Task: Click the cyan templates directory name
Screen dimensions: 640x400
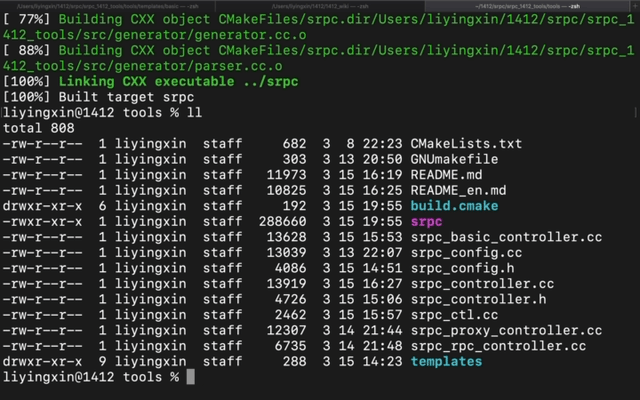Action: (x=446, y=361)
